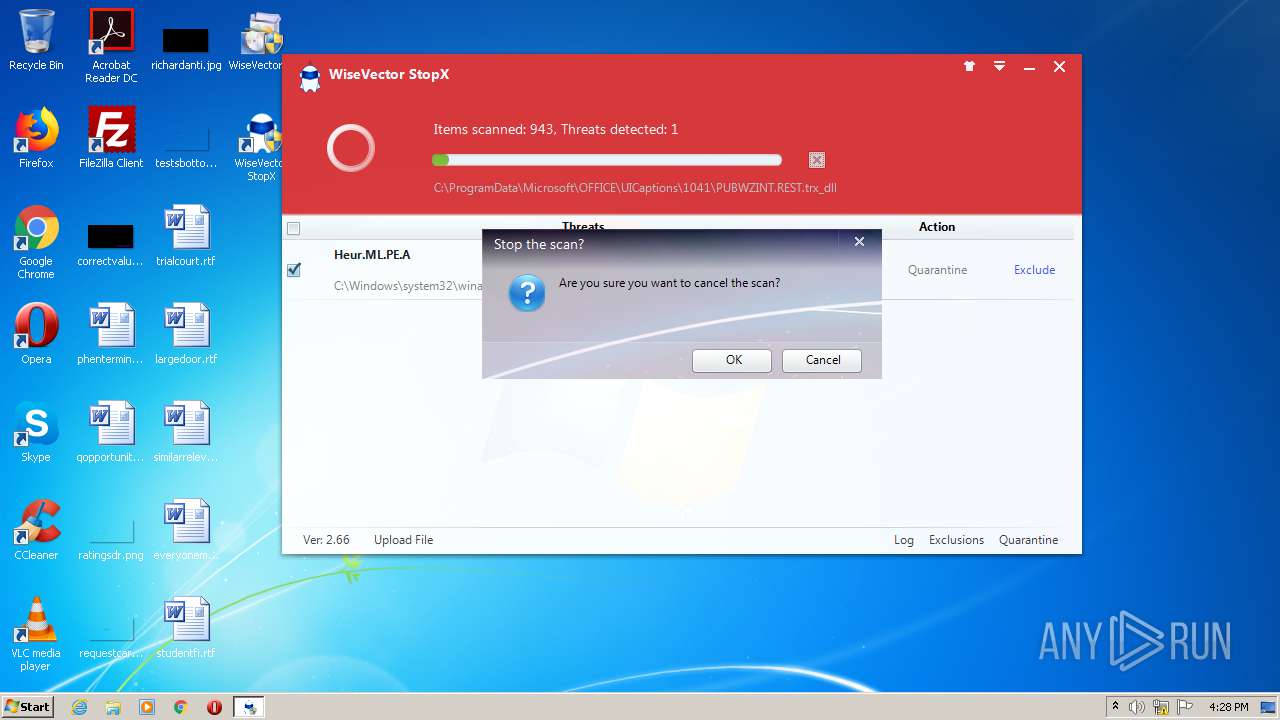Select the studentfi.rtf desktop file
The width and height of the screenshot is (1280, 720).
click(186, 628)
